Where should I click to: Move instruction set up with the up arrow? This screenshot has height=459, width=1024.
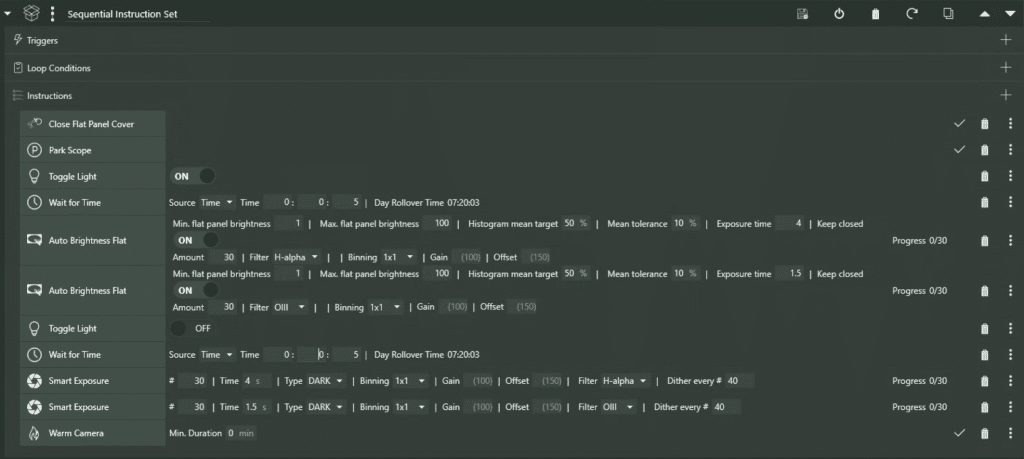(984, 14)
